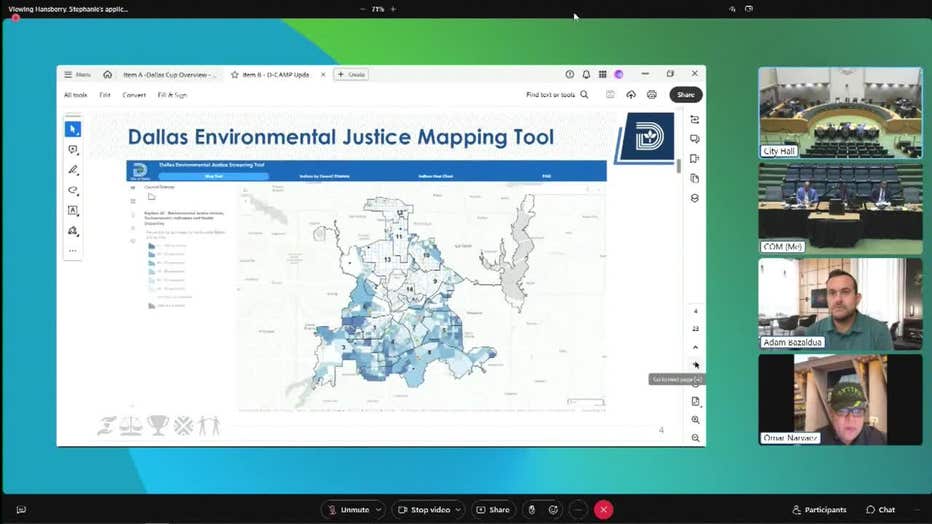Open the stamp or signature tool

pyautogui.click(x=73, y=231)
